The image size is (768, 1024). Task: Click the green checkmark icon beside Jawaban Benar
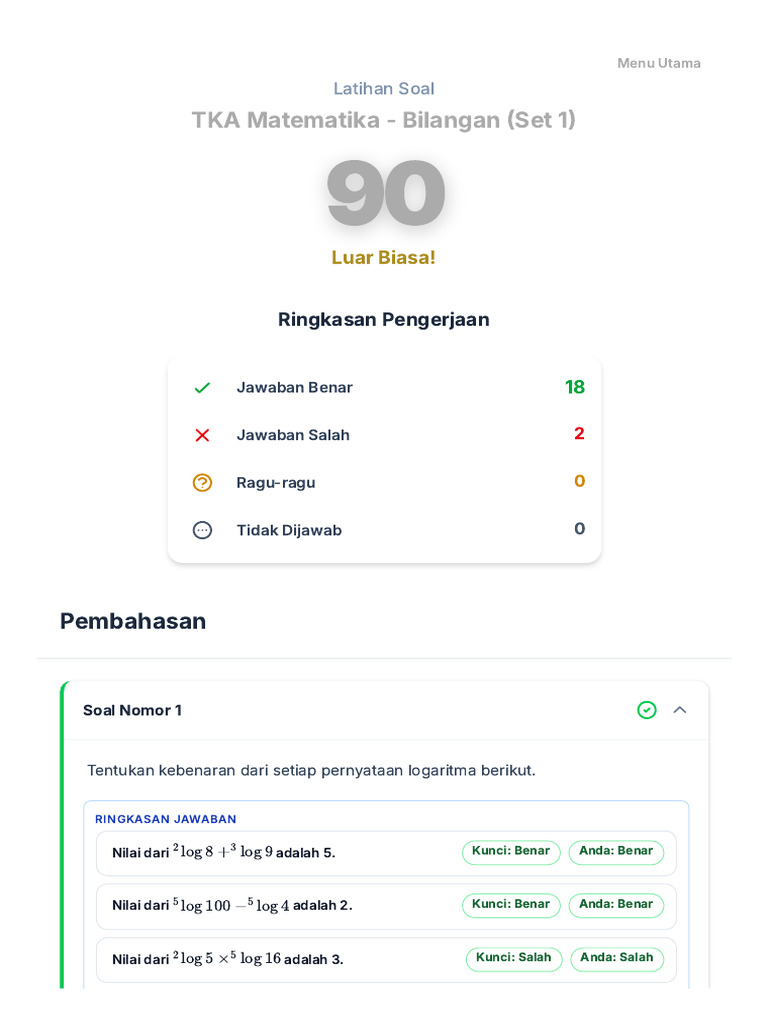click(x=202, y=388)
